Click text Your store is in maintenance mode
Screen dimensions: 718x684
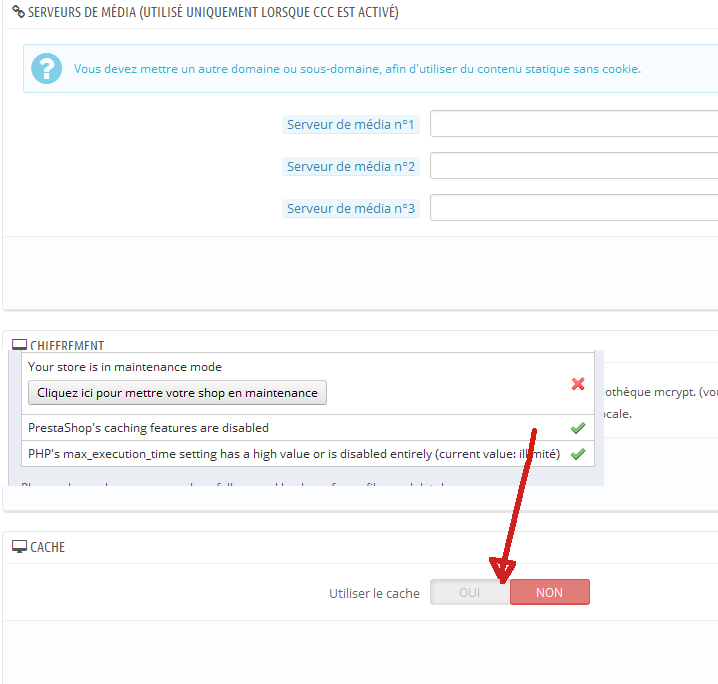pyautogui.click(x=125, y=367)
